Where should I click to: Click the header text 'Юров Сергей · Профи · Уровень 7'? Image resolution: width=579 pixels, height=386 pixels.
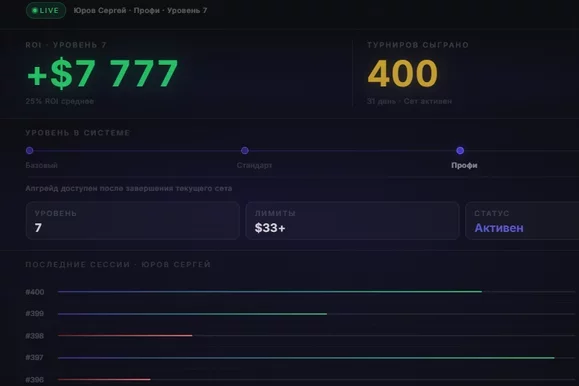pyautogui.click(x=140, y=11)
